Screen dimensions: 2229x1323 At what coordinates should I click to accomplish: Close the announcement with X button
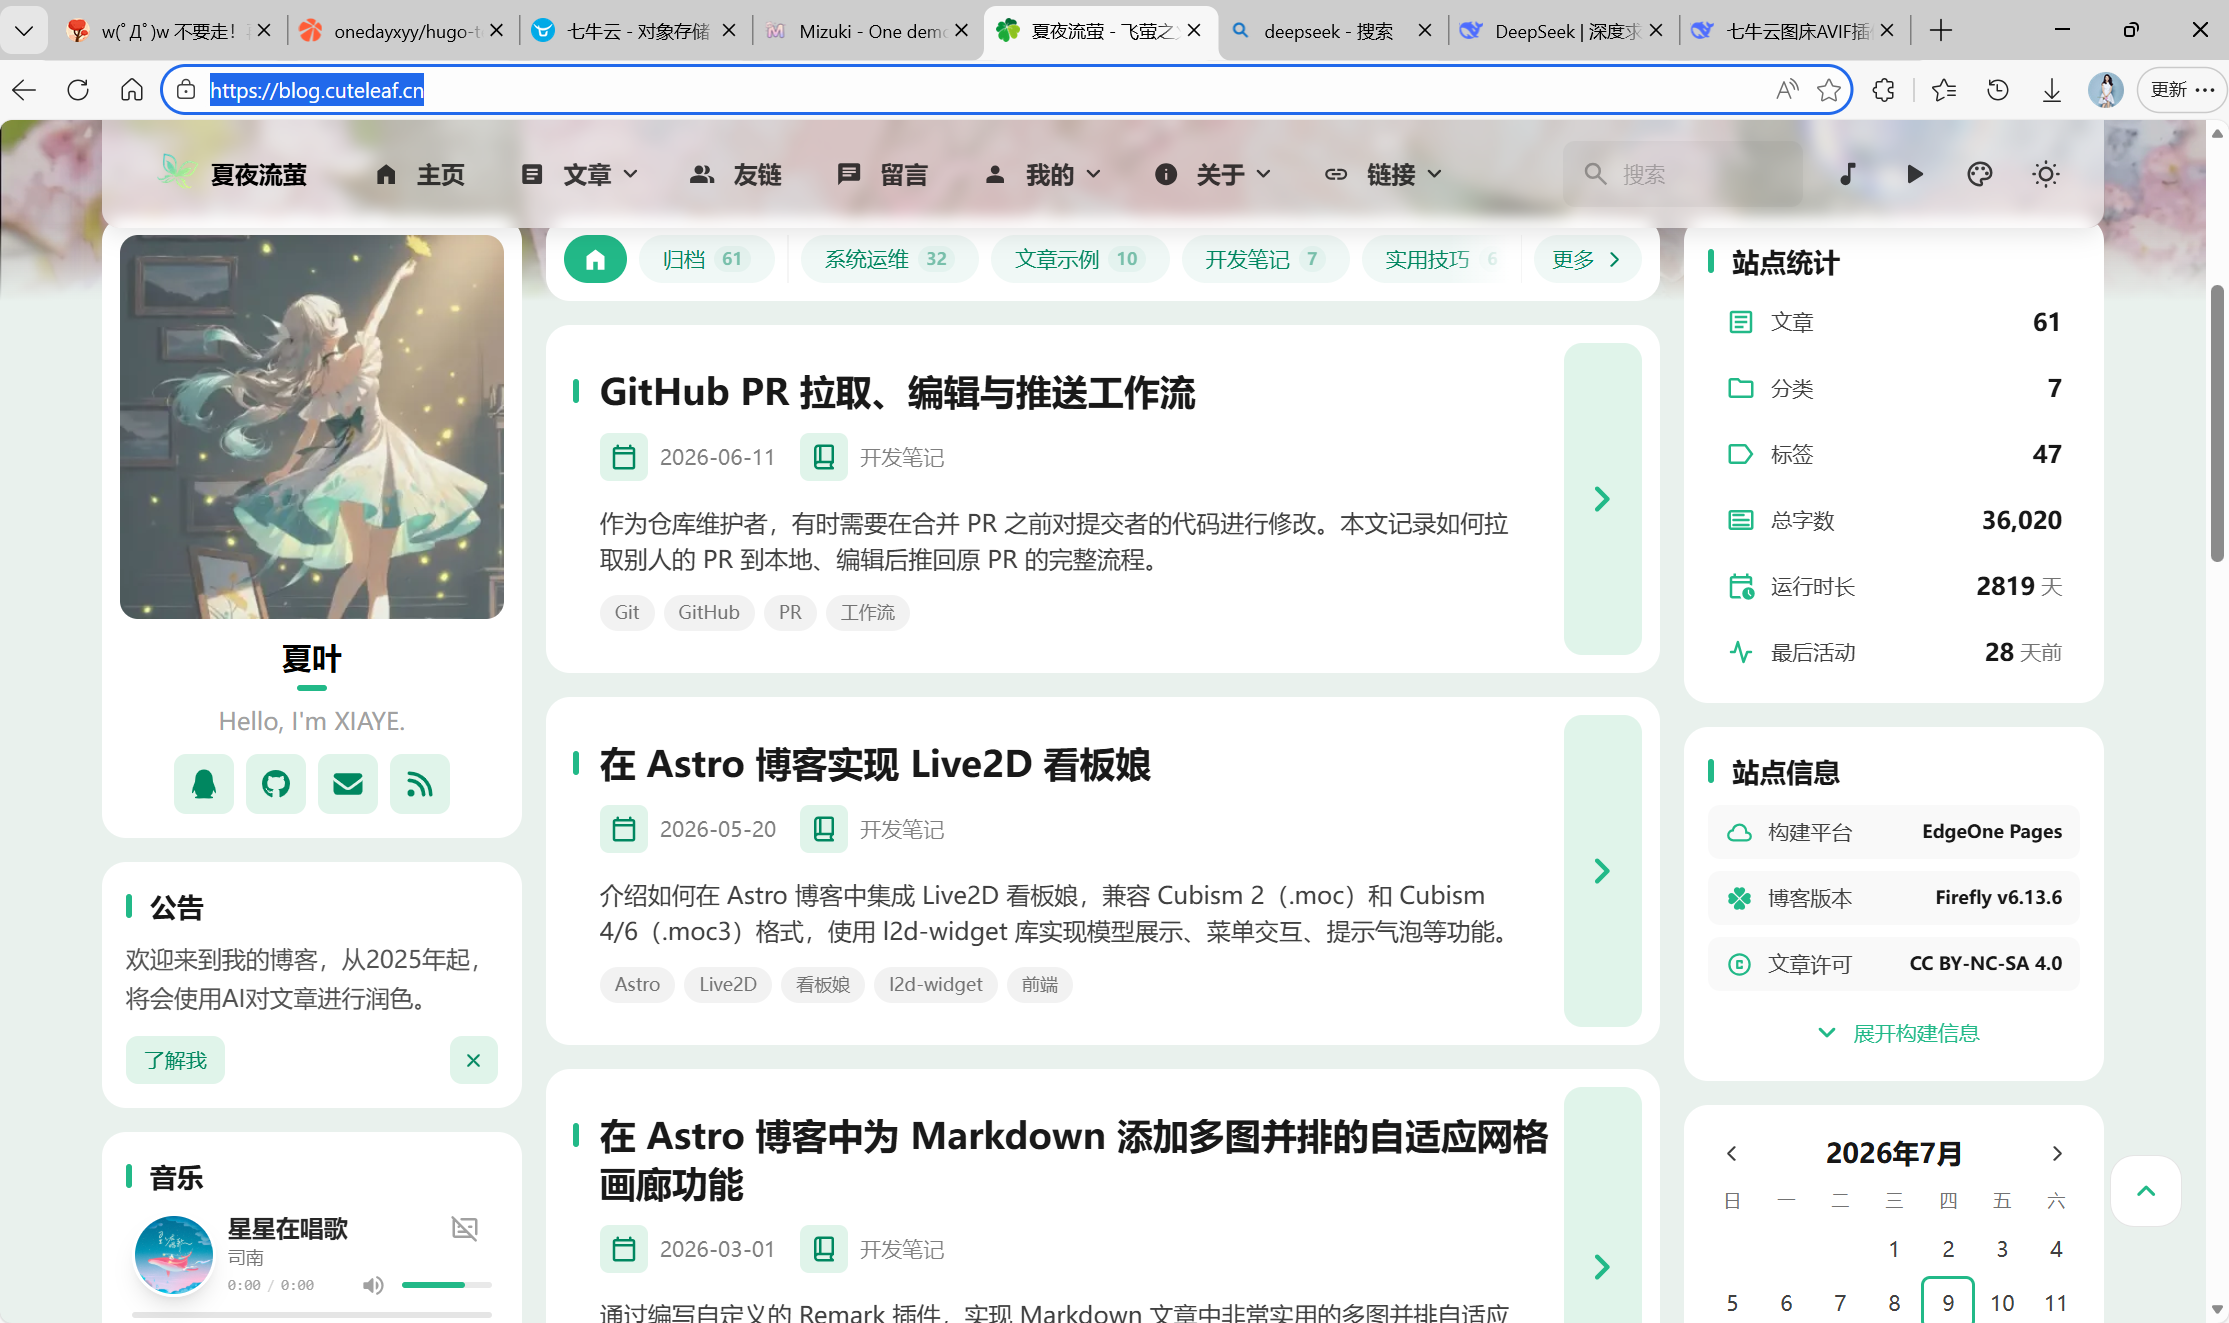pos(474,1060)
